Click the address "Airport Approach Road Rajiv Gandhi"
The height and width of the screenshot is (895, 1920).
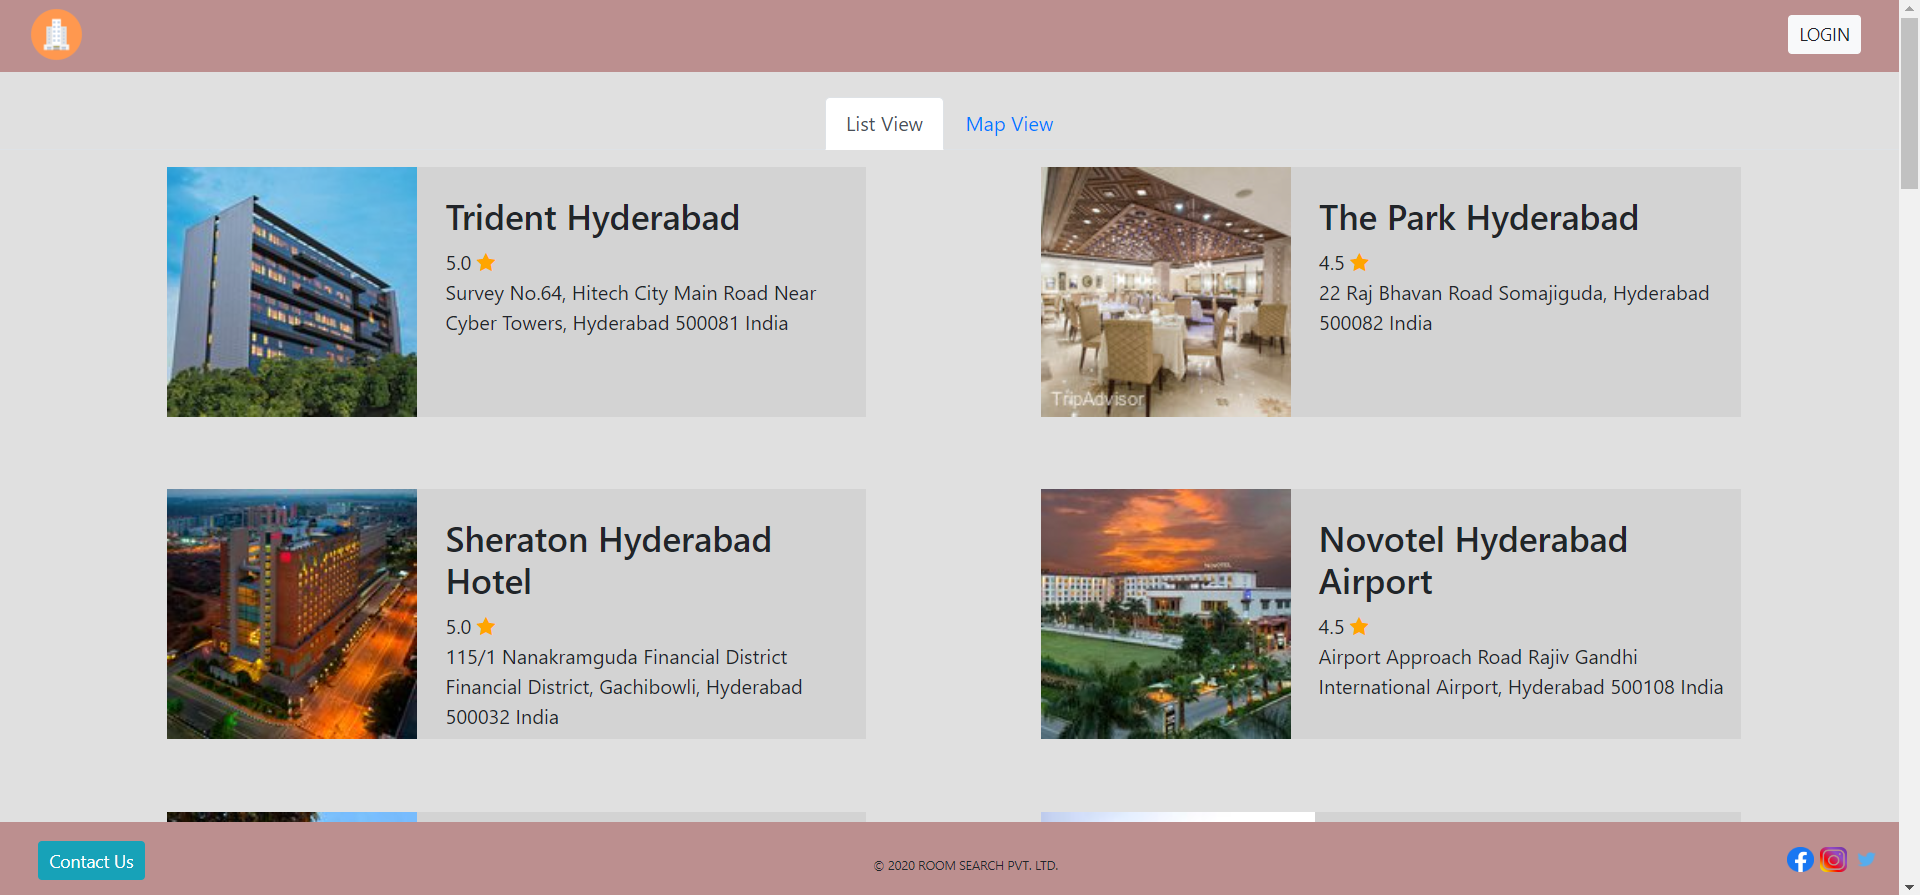pyautogui.click(x=1521, y=672)
